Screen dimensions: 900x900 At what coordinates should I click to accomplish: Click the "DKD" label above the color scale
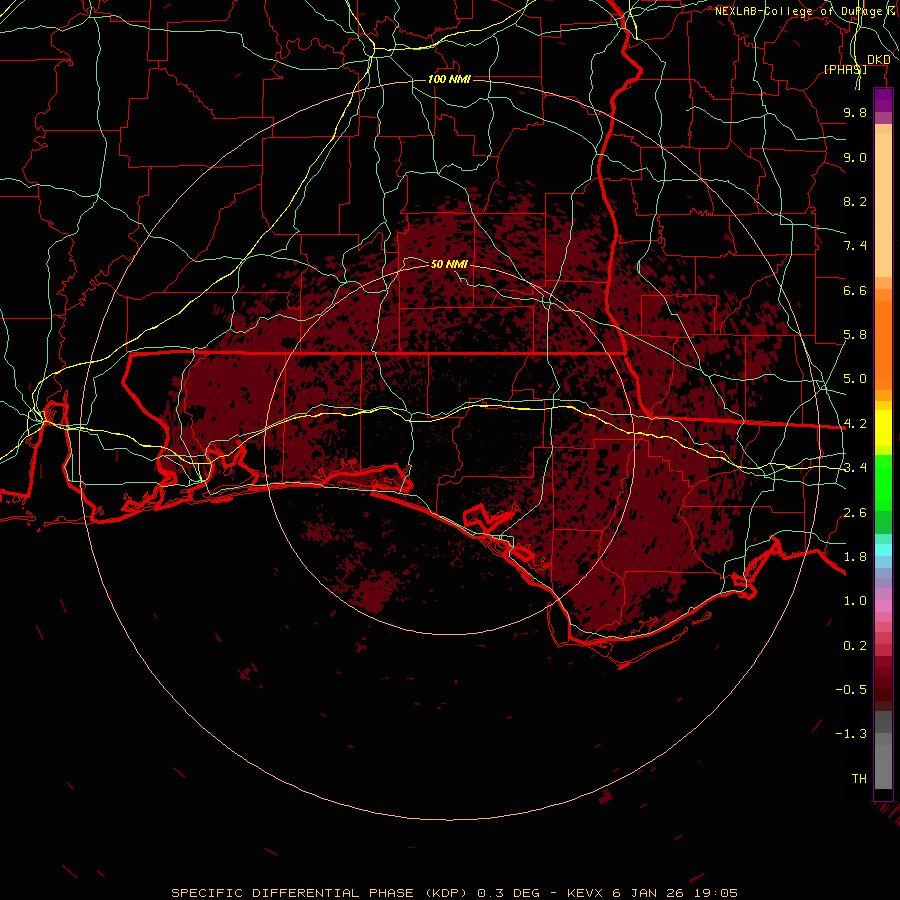pyautogui.click(x=878, y=60)
